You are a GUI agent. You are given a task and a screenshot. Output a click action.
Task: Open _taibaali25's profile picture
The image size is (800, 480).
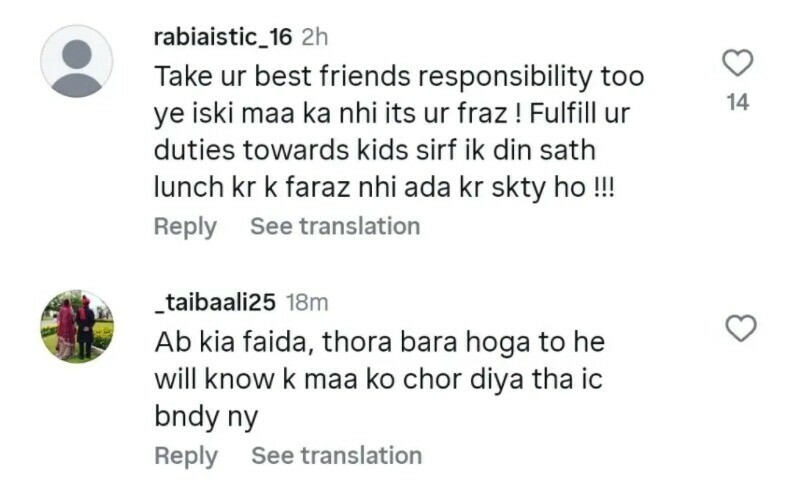[76, 326]
